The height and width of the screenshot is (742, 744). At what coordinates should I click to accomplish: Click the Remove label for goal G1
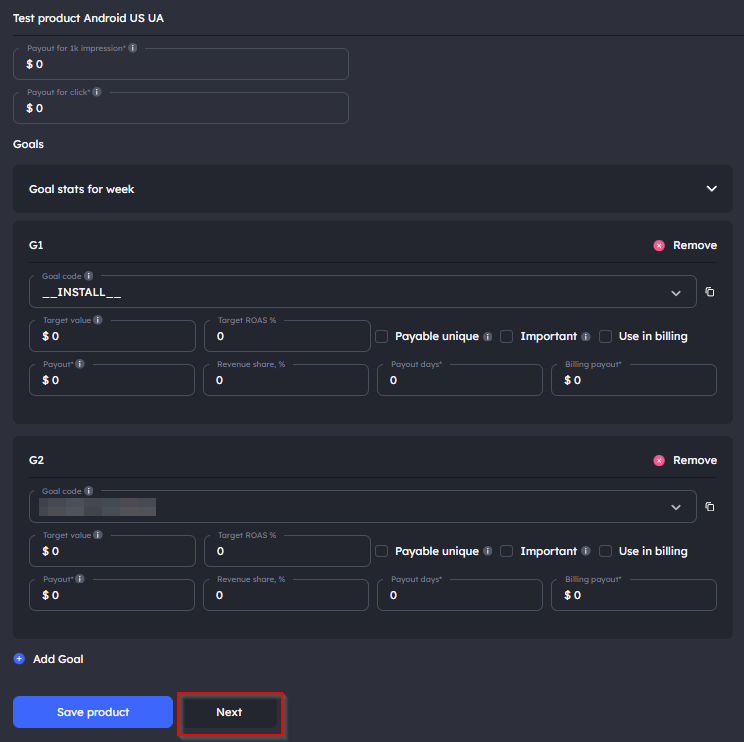tap(695, 245)
